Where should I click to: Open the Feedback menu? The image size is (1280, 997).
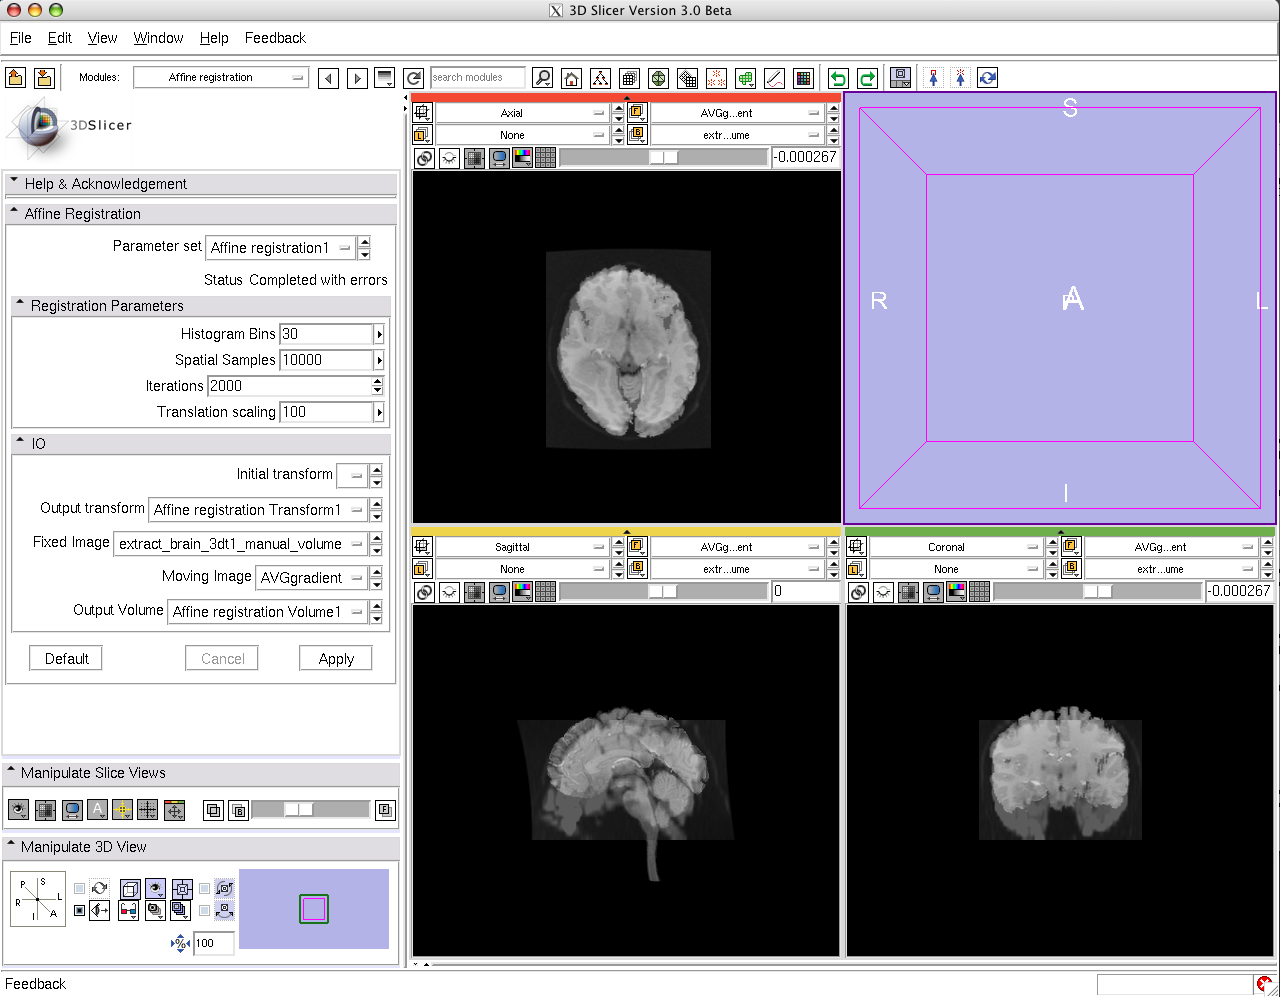point(275,38)
